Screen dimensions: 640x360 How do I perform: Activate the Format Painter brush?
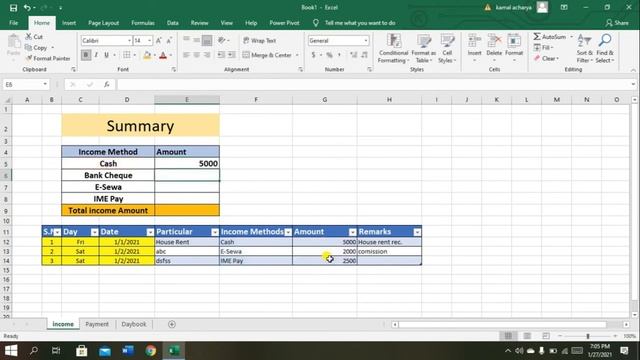[x=29, y=58]
